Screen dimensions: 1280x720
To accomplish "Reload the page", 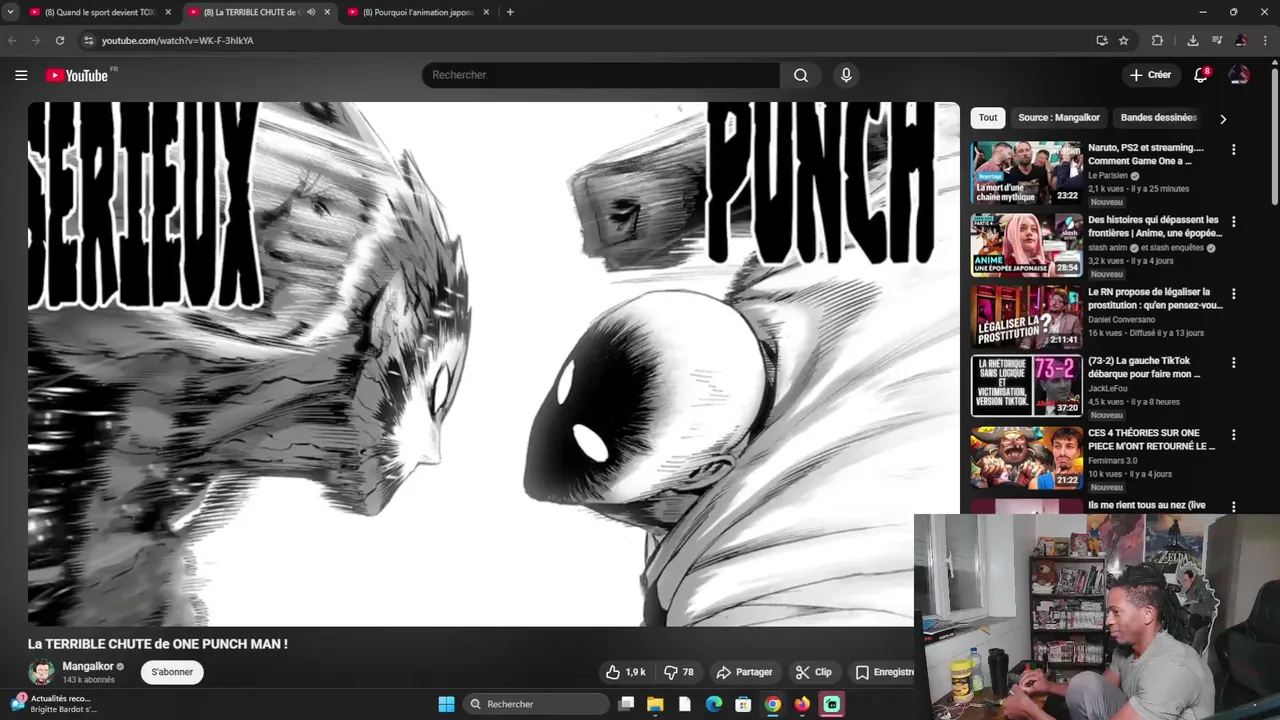I will [x=60, y=40].
